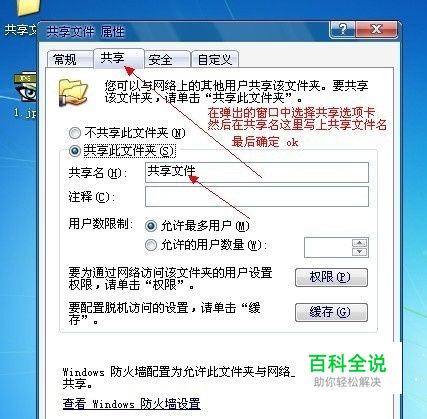The width and height of the screenshot is (427, 419).
Task: Click the 缓存(G) button
Action: click(331, 312)
